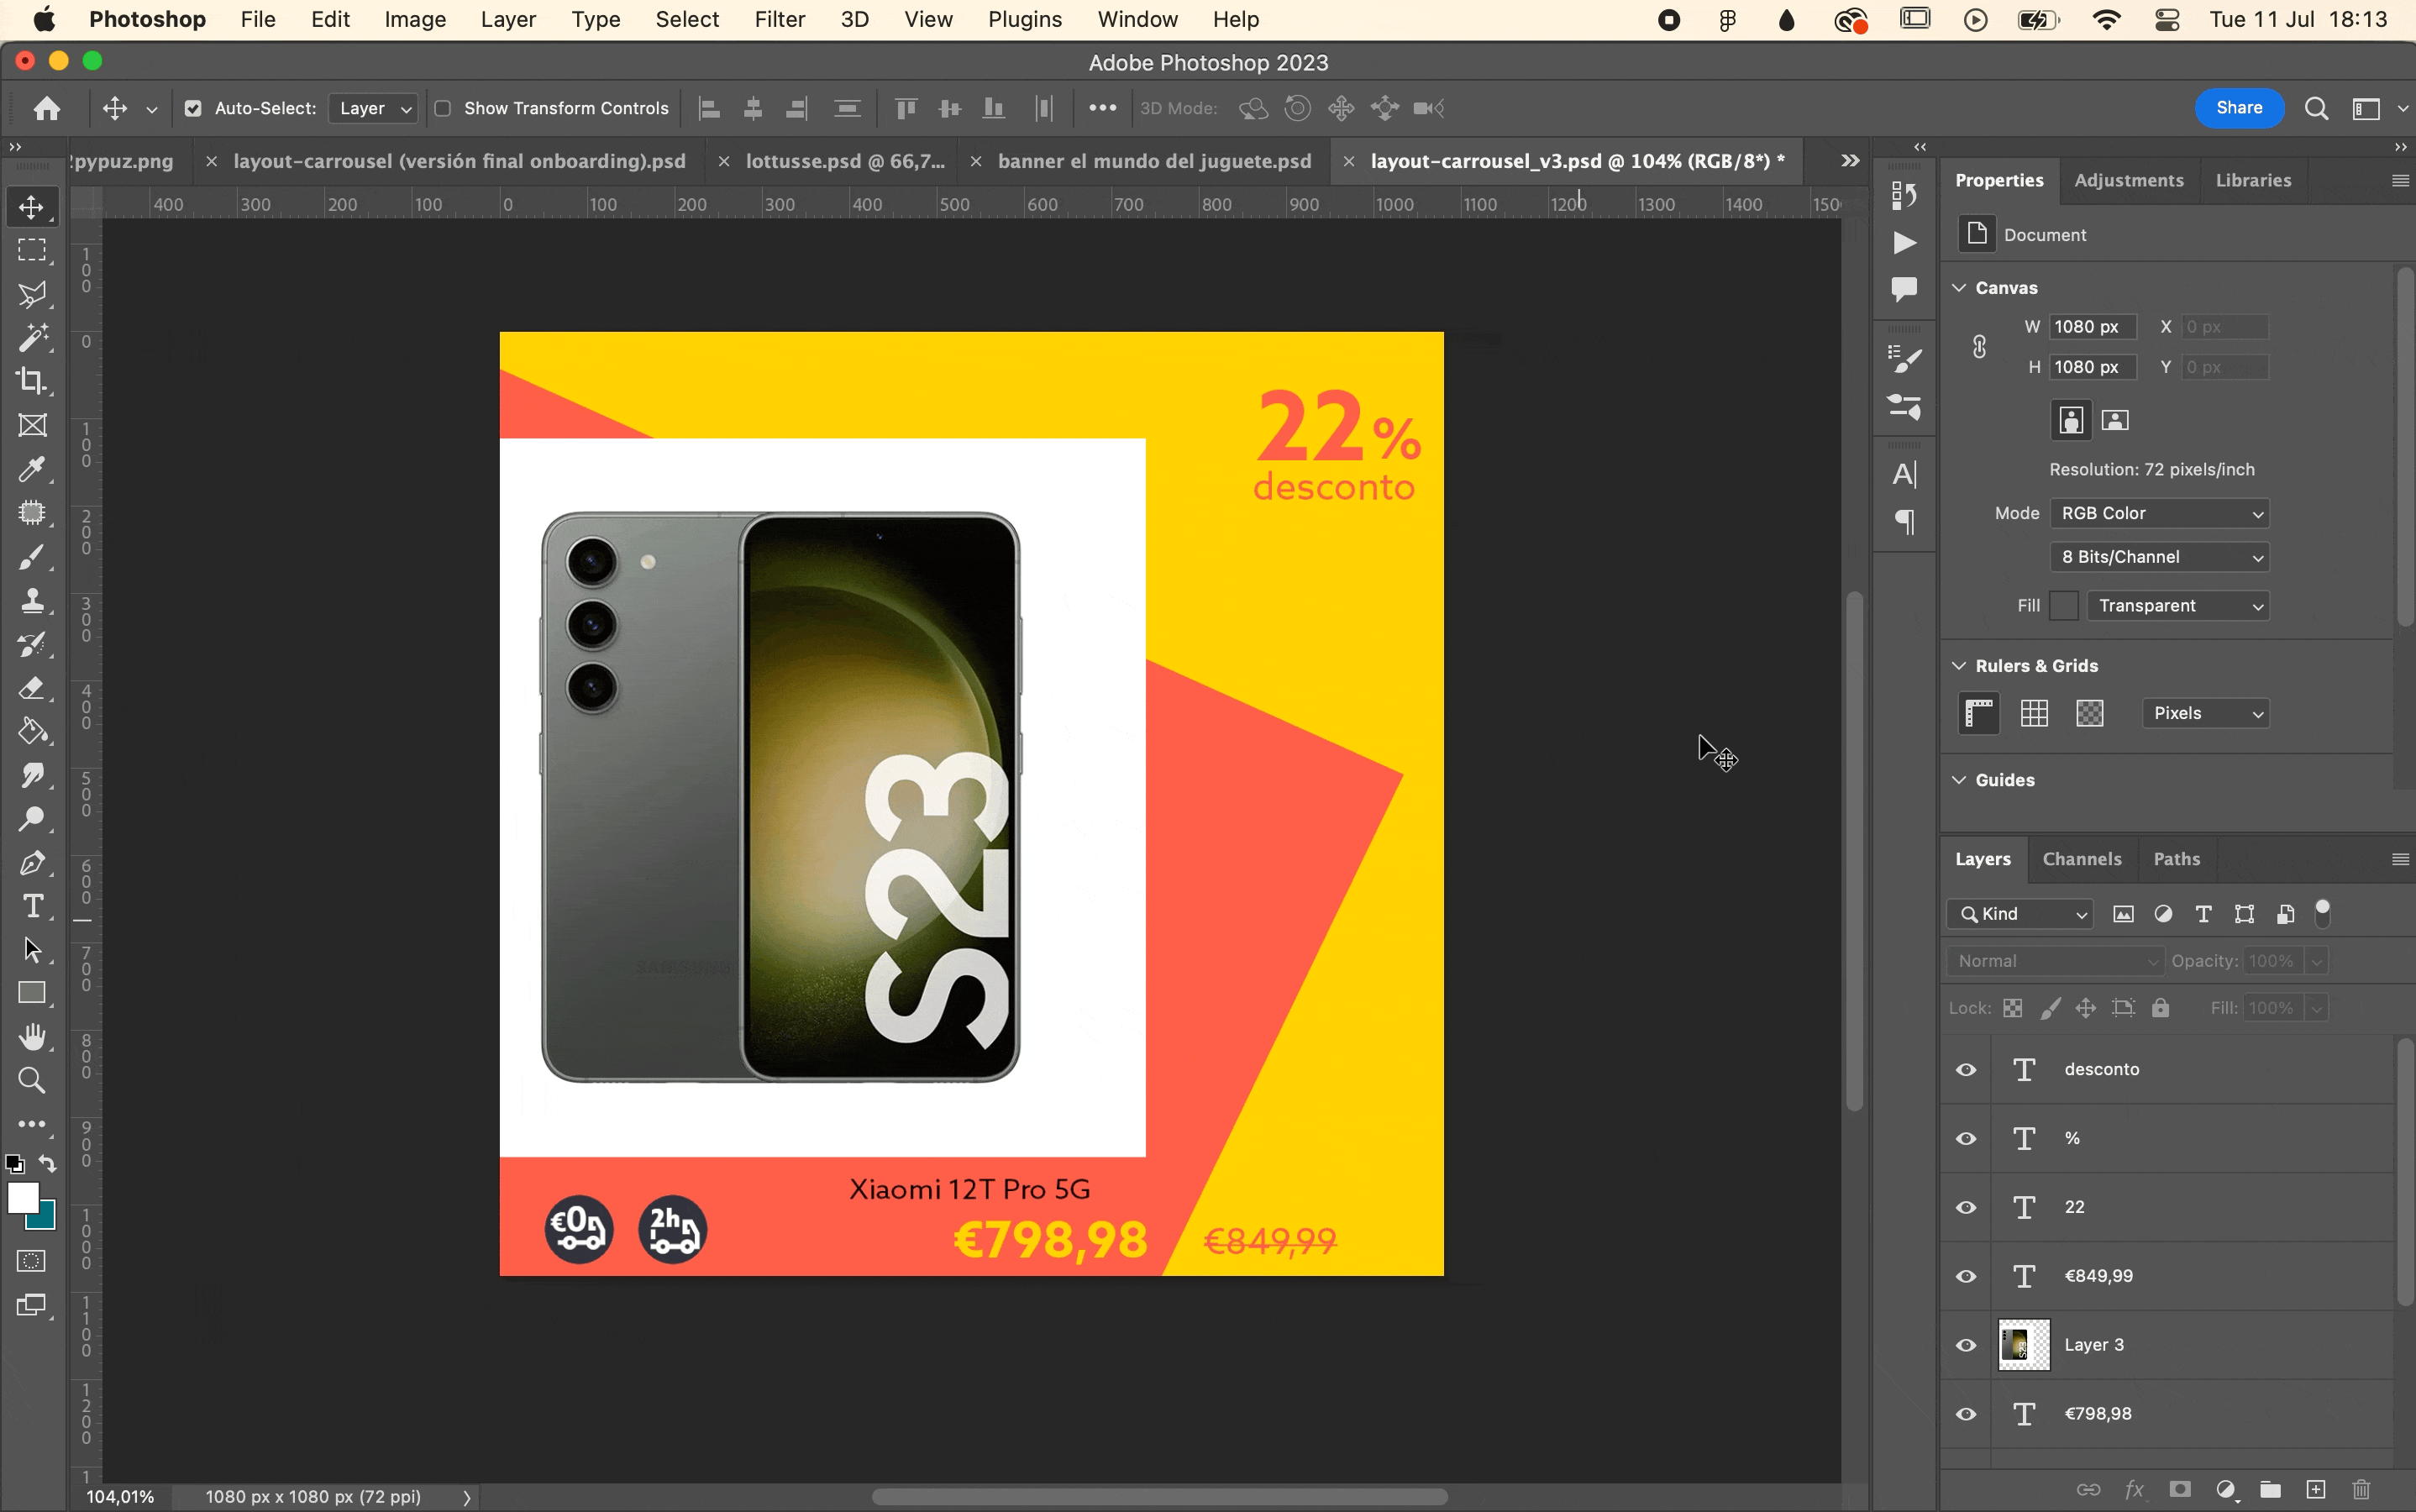This screenshot has width=2416, height=1512.
Task: Toggle the layer filter on/off switch
Action: click(2323, 912)
